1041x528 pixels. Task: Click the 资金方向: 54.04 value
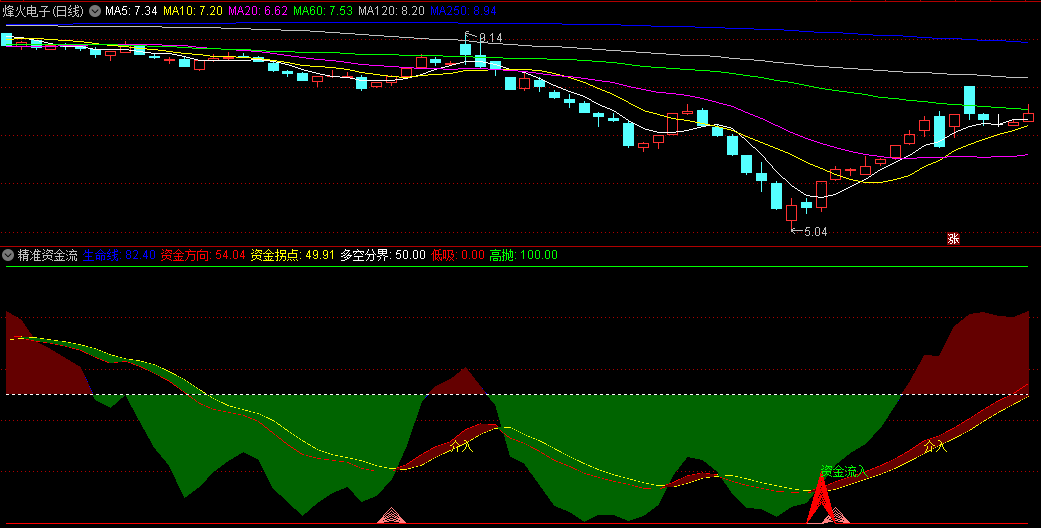pos(203,255)
